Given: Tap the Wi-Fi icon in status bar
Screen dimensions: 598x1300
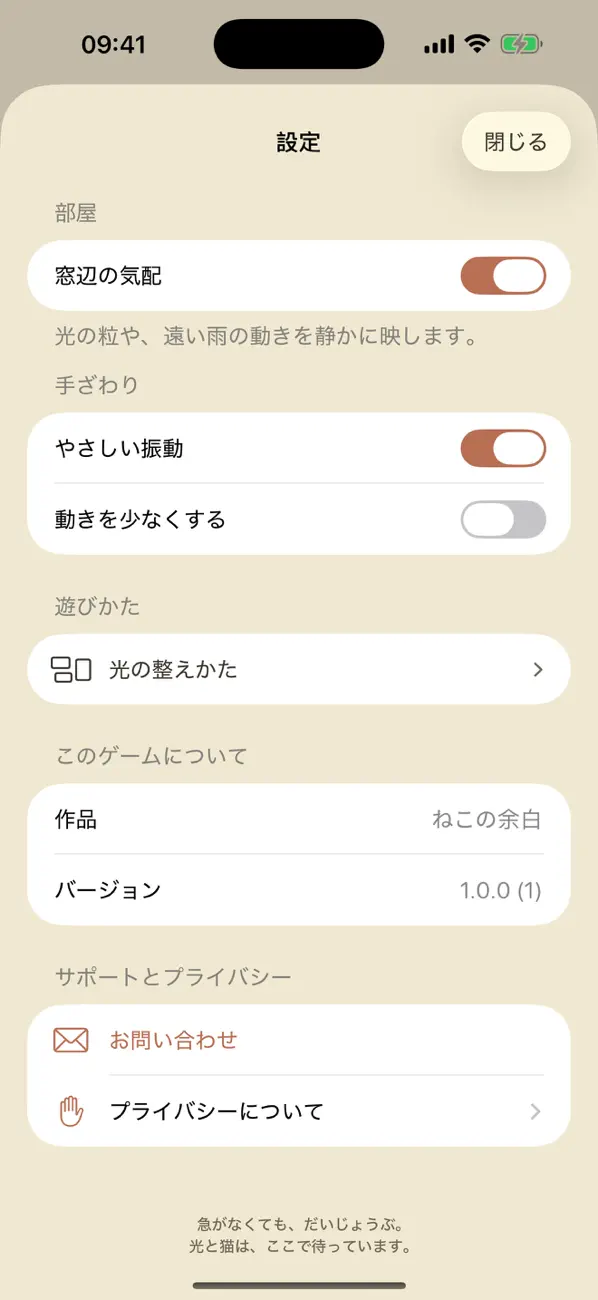Looking at the screenshot, I should point(477,45).
